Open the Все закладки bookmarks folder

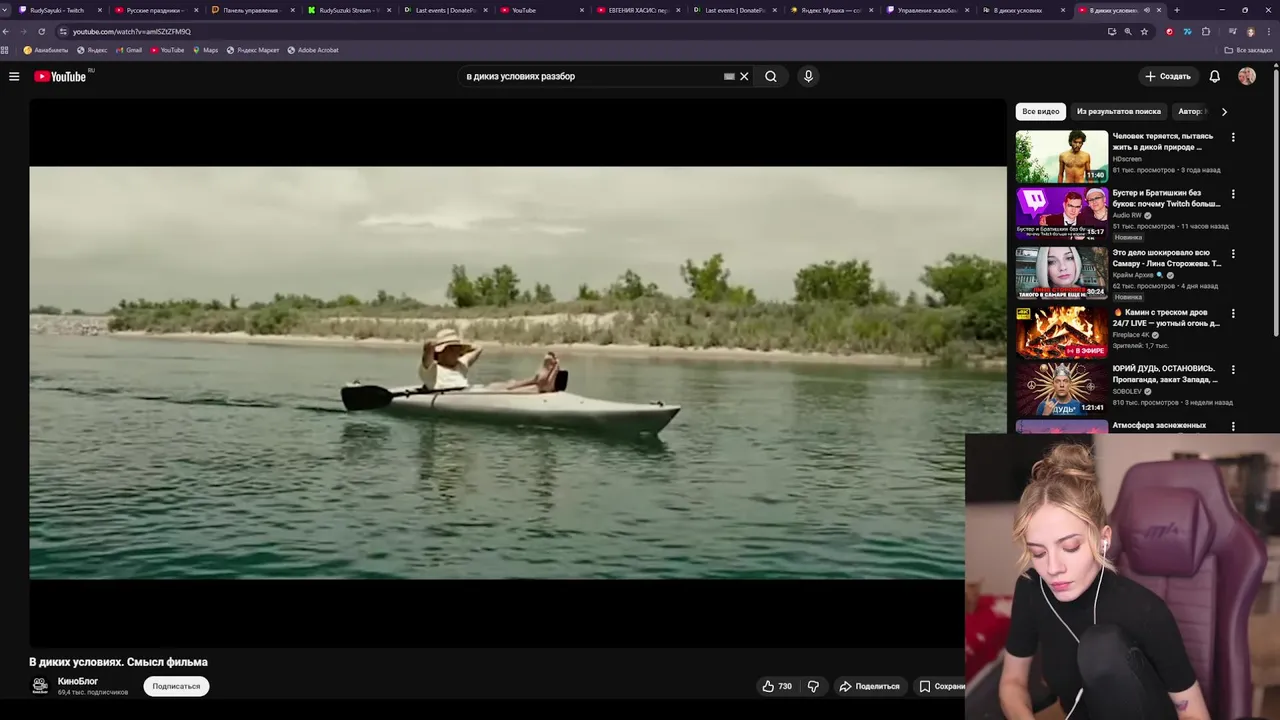click(x=1249, y=50)
